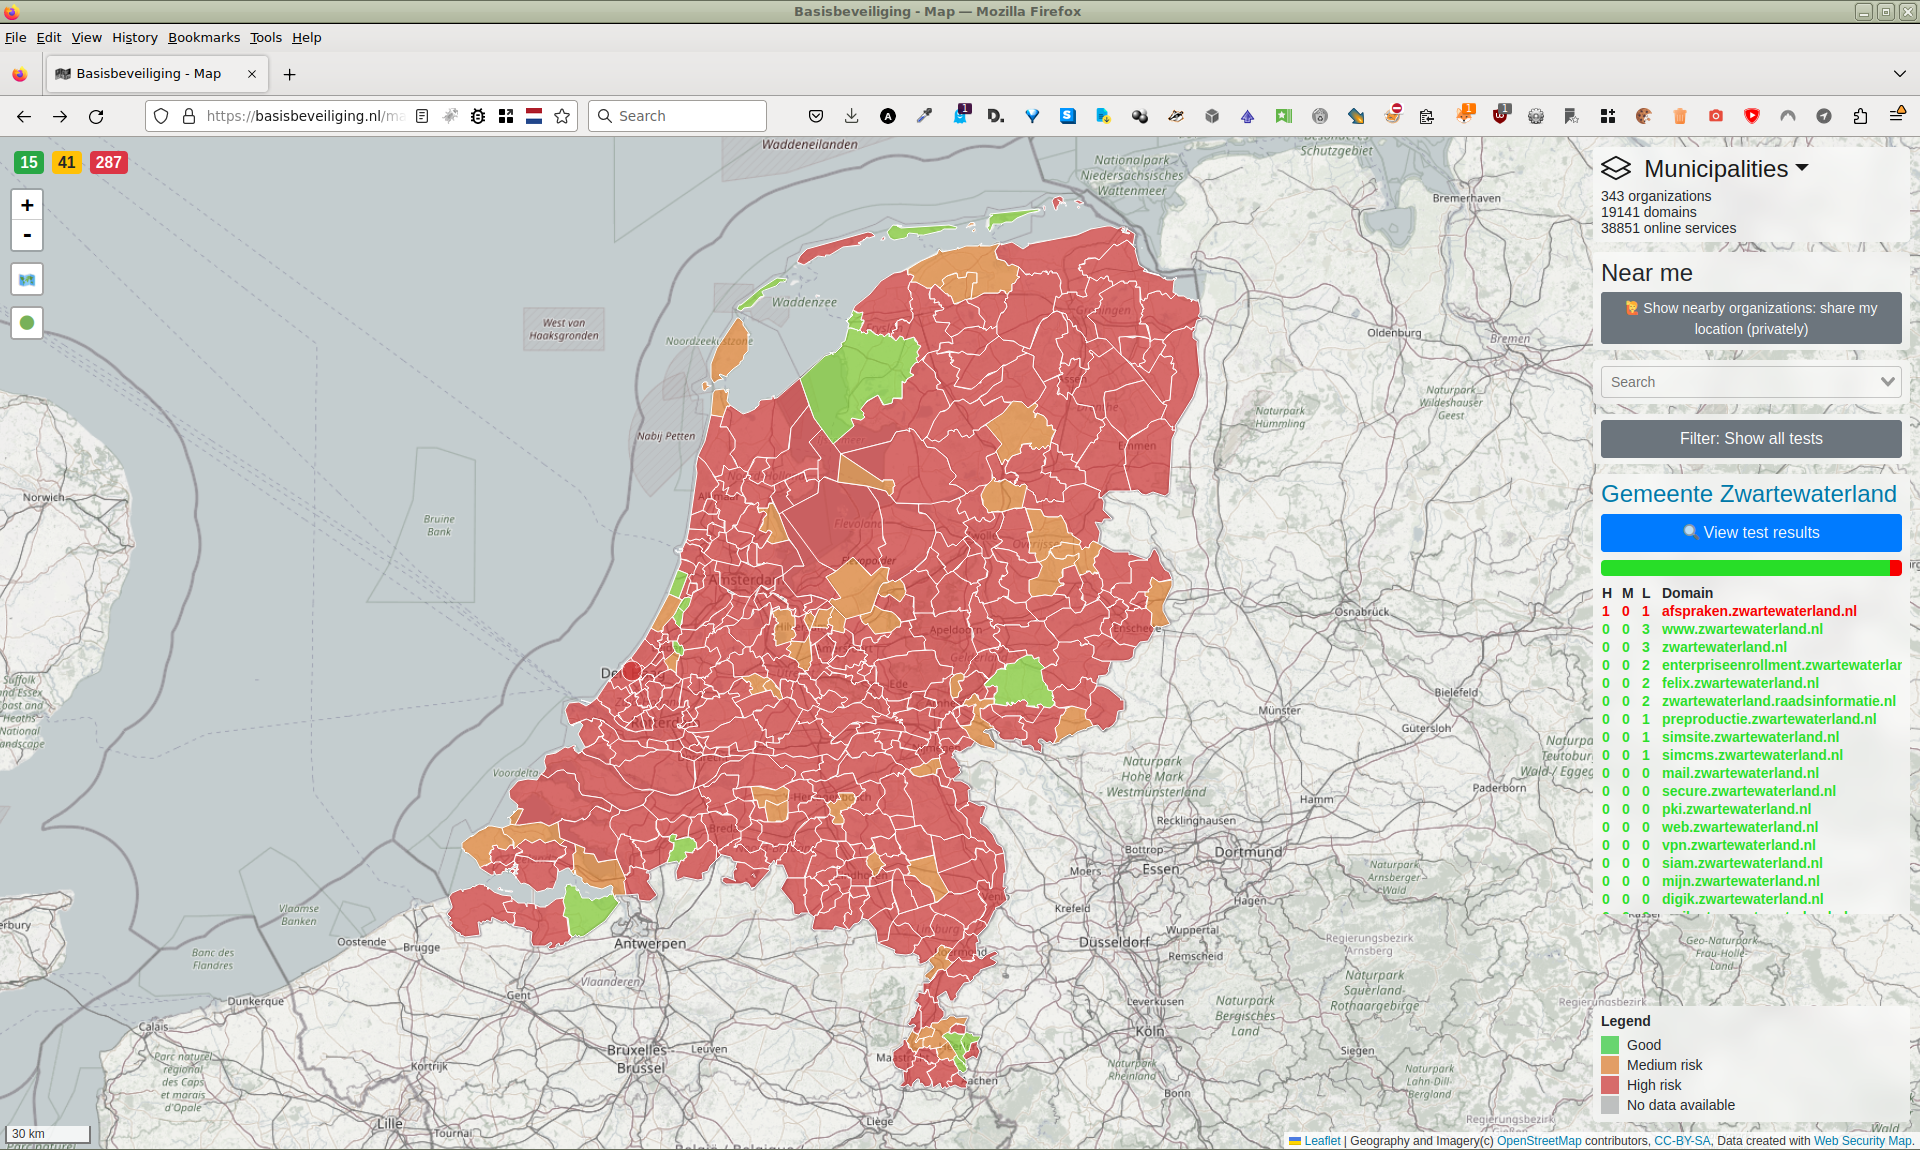Open the map fullscreen/layer icon button
Viewport: 1920px width, 1150px height.
click(x=27, y=280)
